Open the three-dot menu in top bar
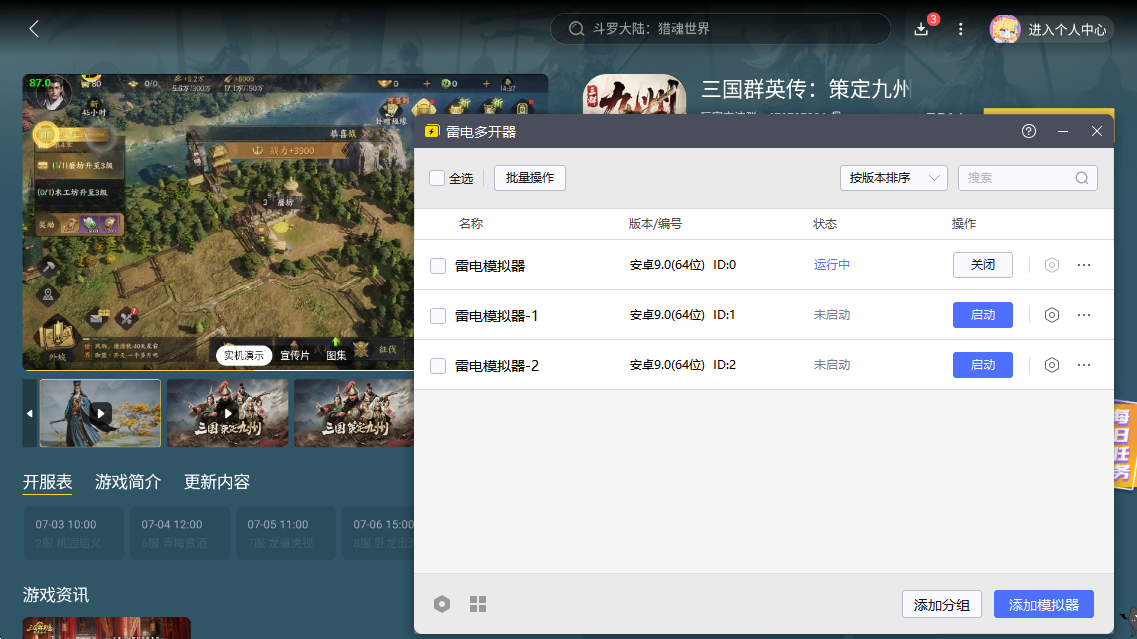The image size is (1137, 639). coord(961,29)
